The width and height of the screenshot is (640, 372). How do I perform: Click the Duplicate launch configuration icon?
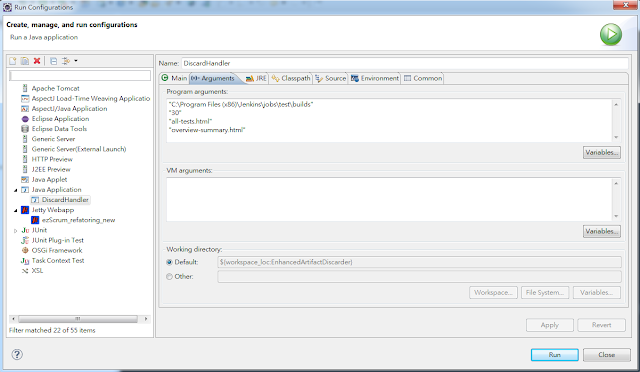pos(25,61)
